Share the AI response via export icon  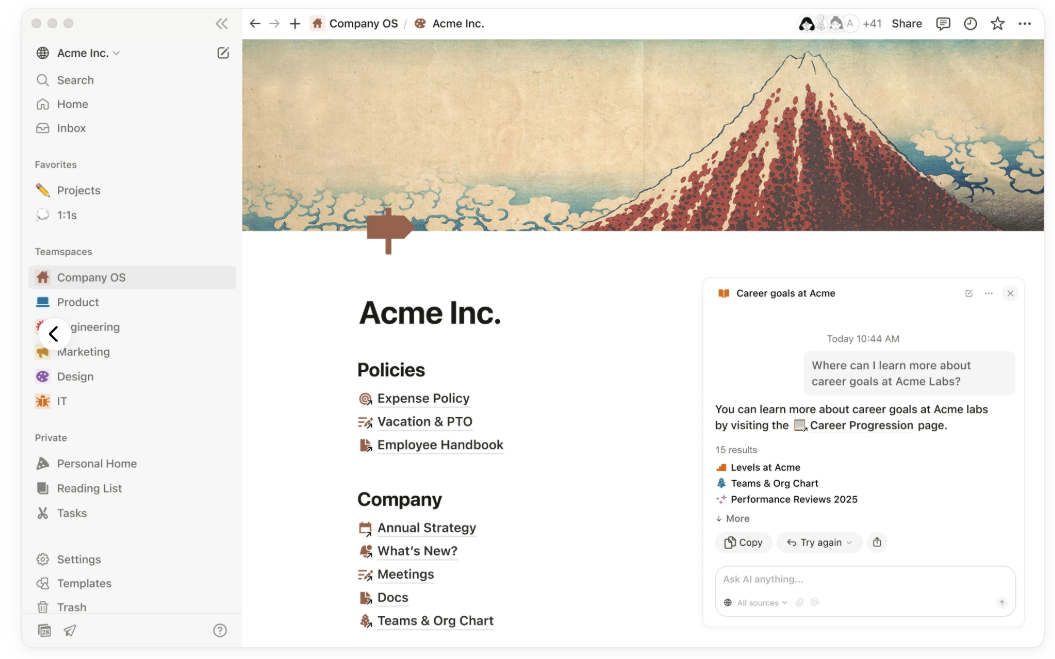(877, 542)
